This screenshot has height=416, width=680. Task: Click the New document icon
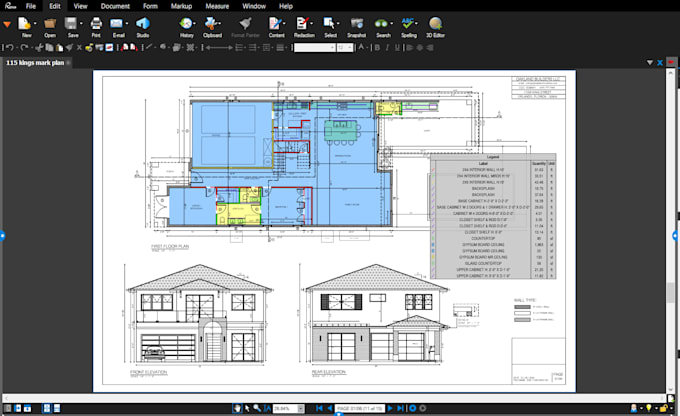point(25,23)
